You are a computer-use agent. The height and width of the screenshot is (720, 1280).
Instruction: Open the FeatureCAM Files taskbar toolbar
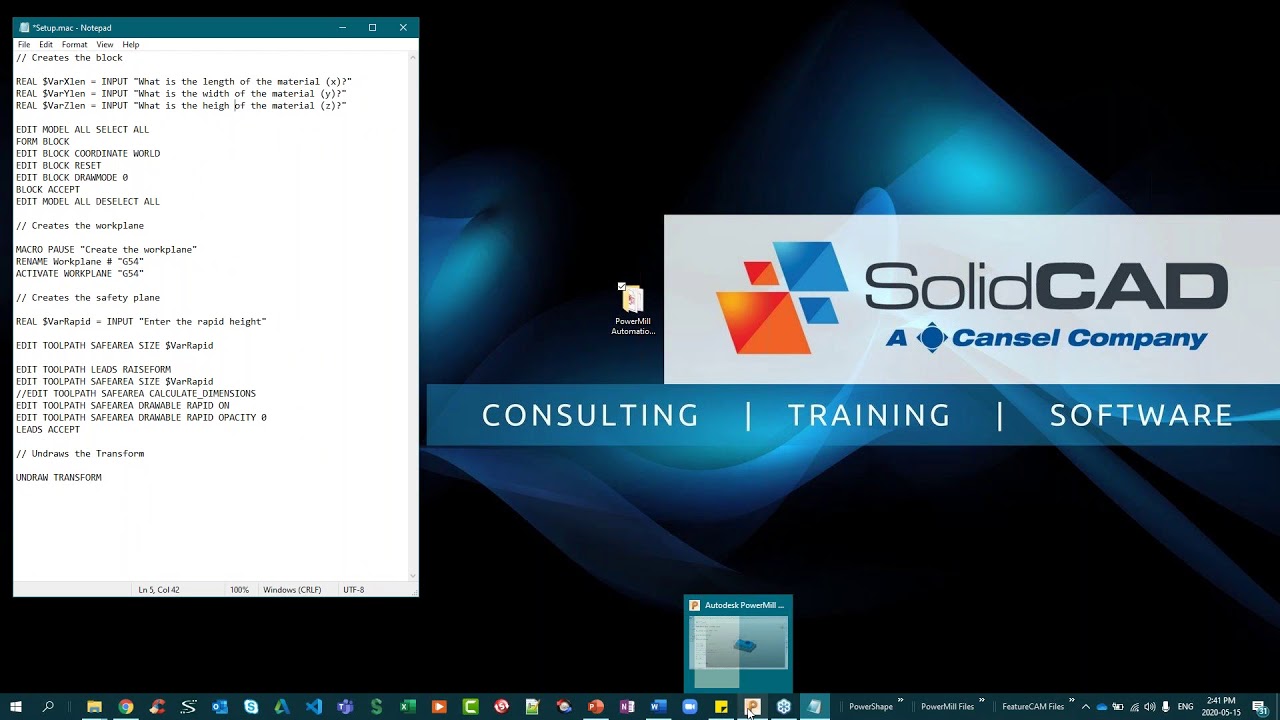coord(1033,706)
